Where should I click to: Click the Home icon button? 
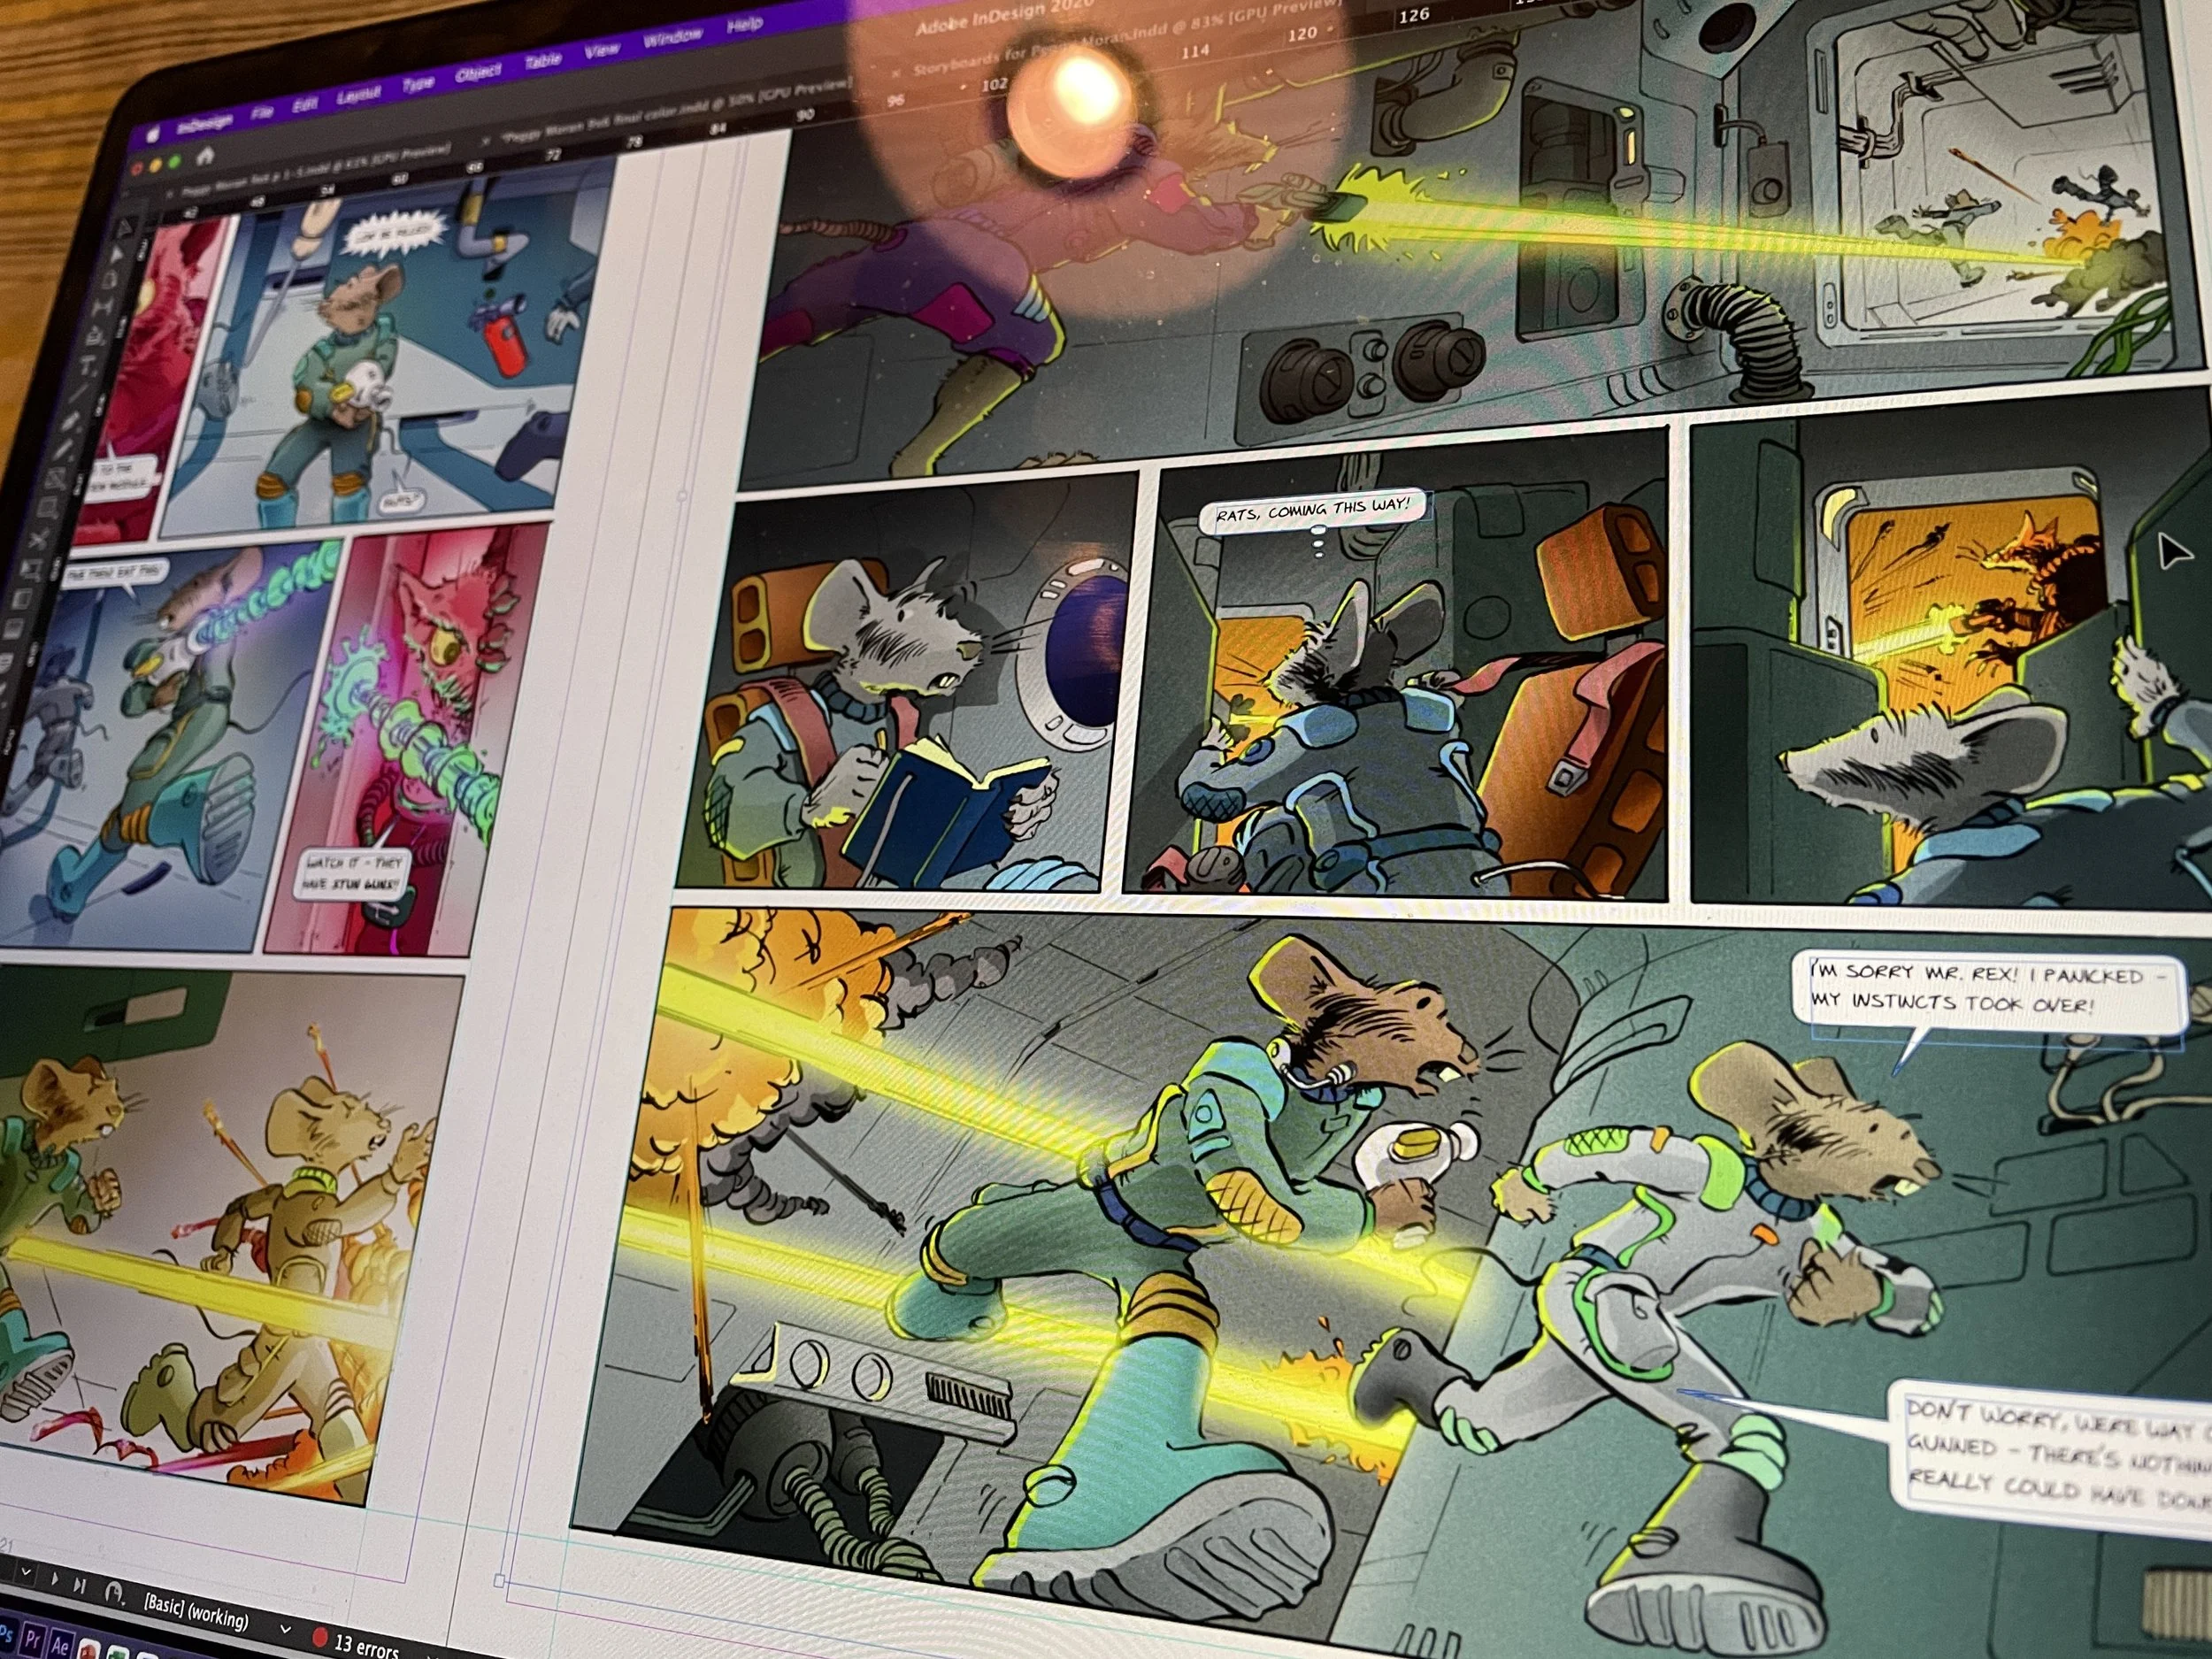206,155
